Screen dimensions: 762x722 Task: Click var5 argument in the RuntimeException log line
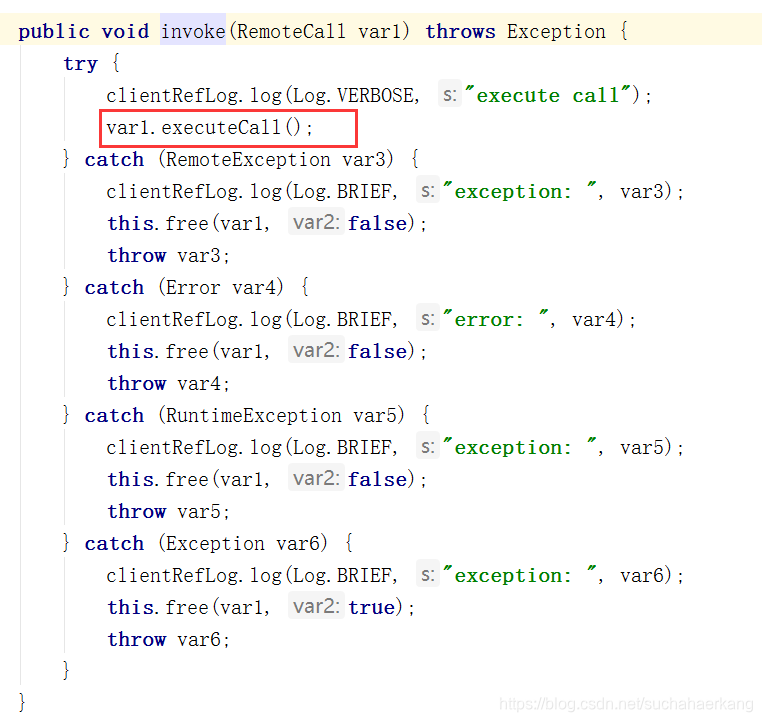click(x=641, y=447)
